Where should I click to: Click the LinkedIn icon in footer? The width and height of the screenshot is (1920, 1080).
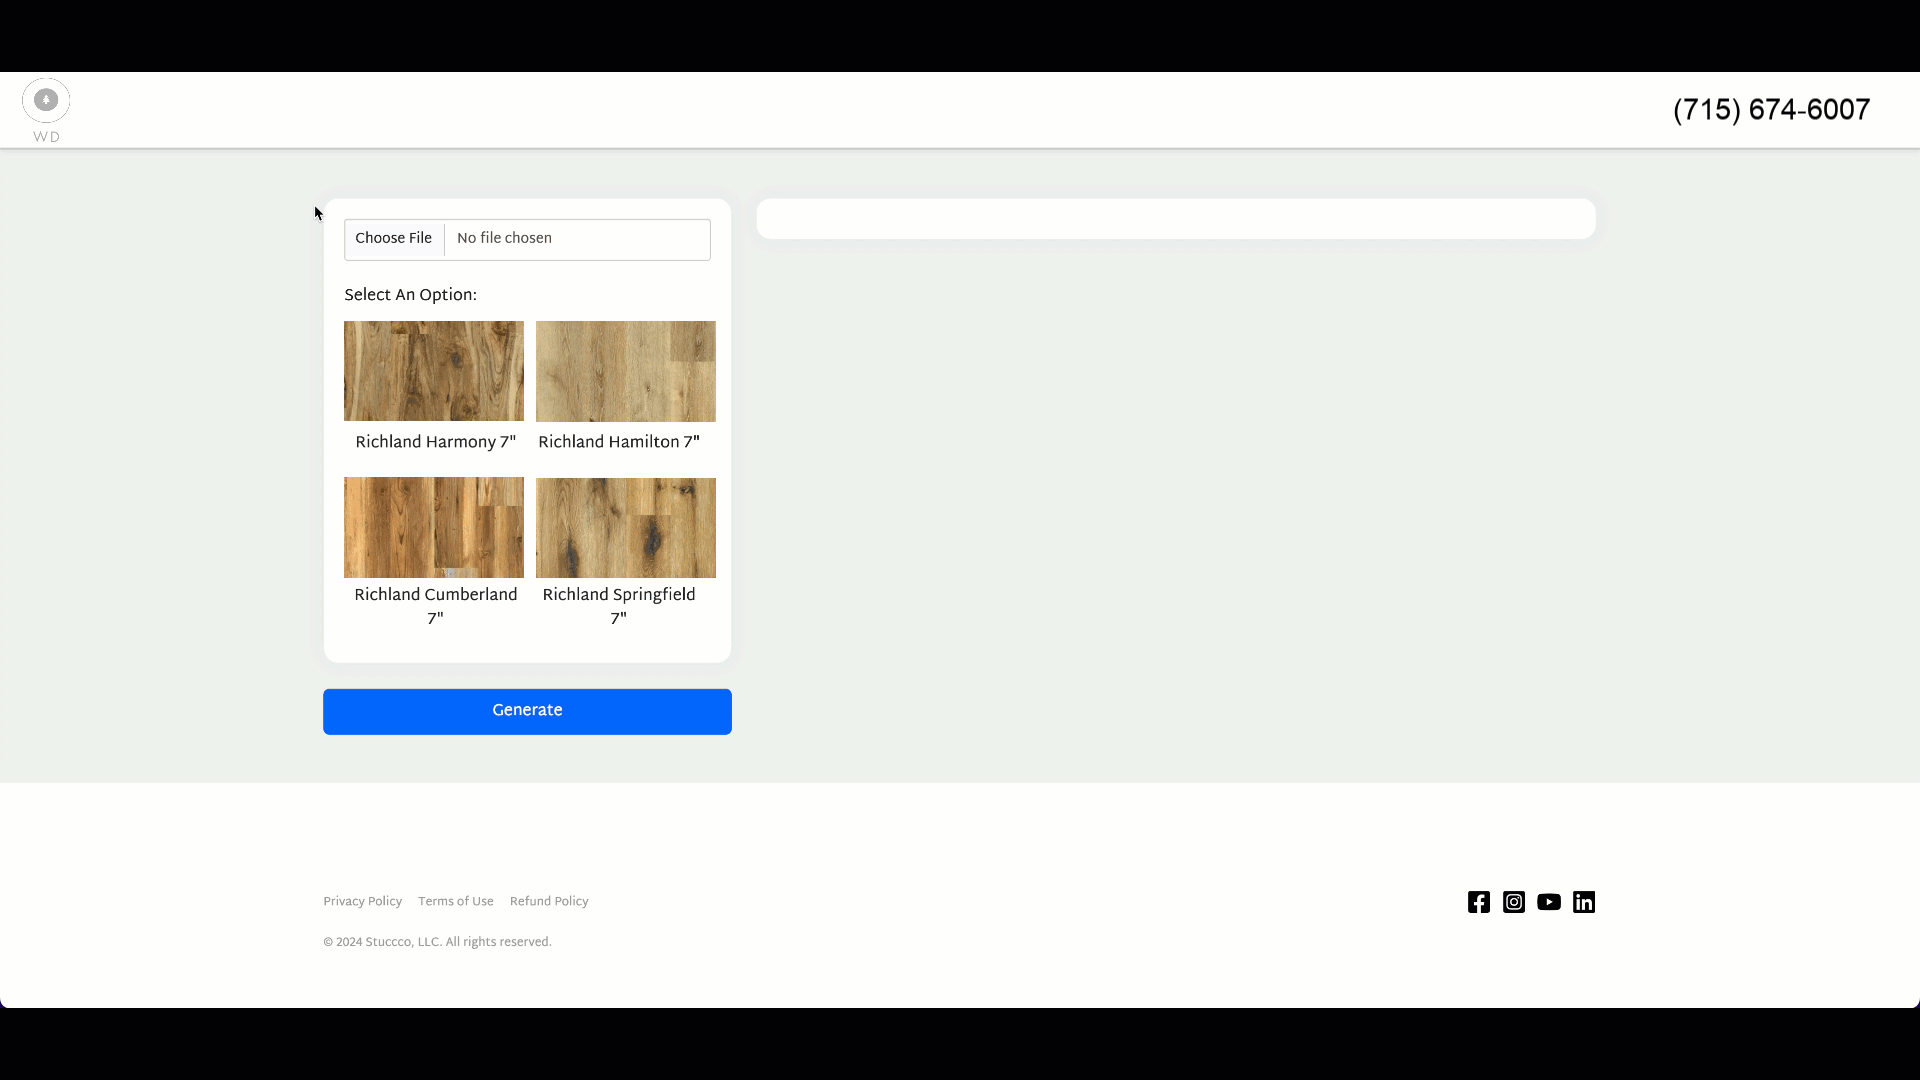[1584, 901]
